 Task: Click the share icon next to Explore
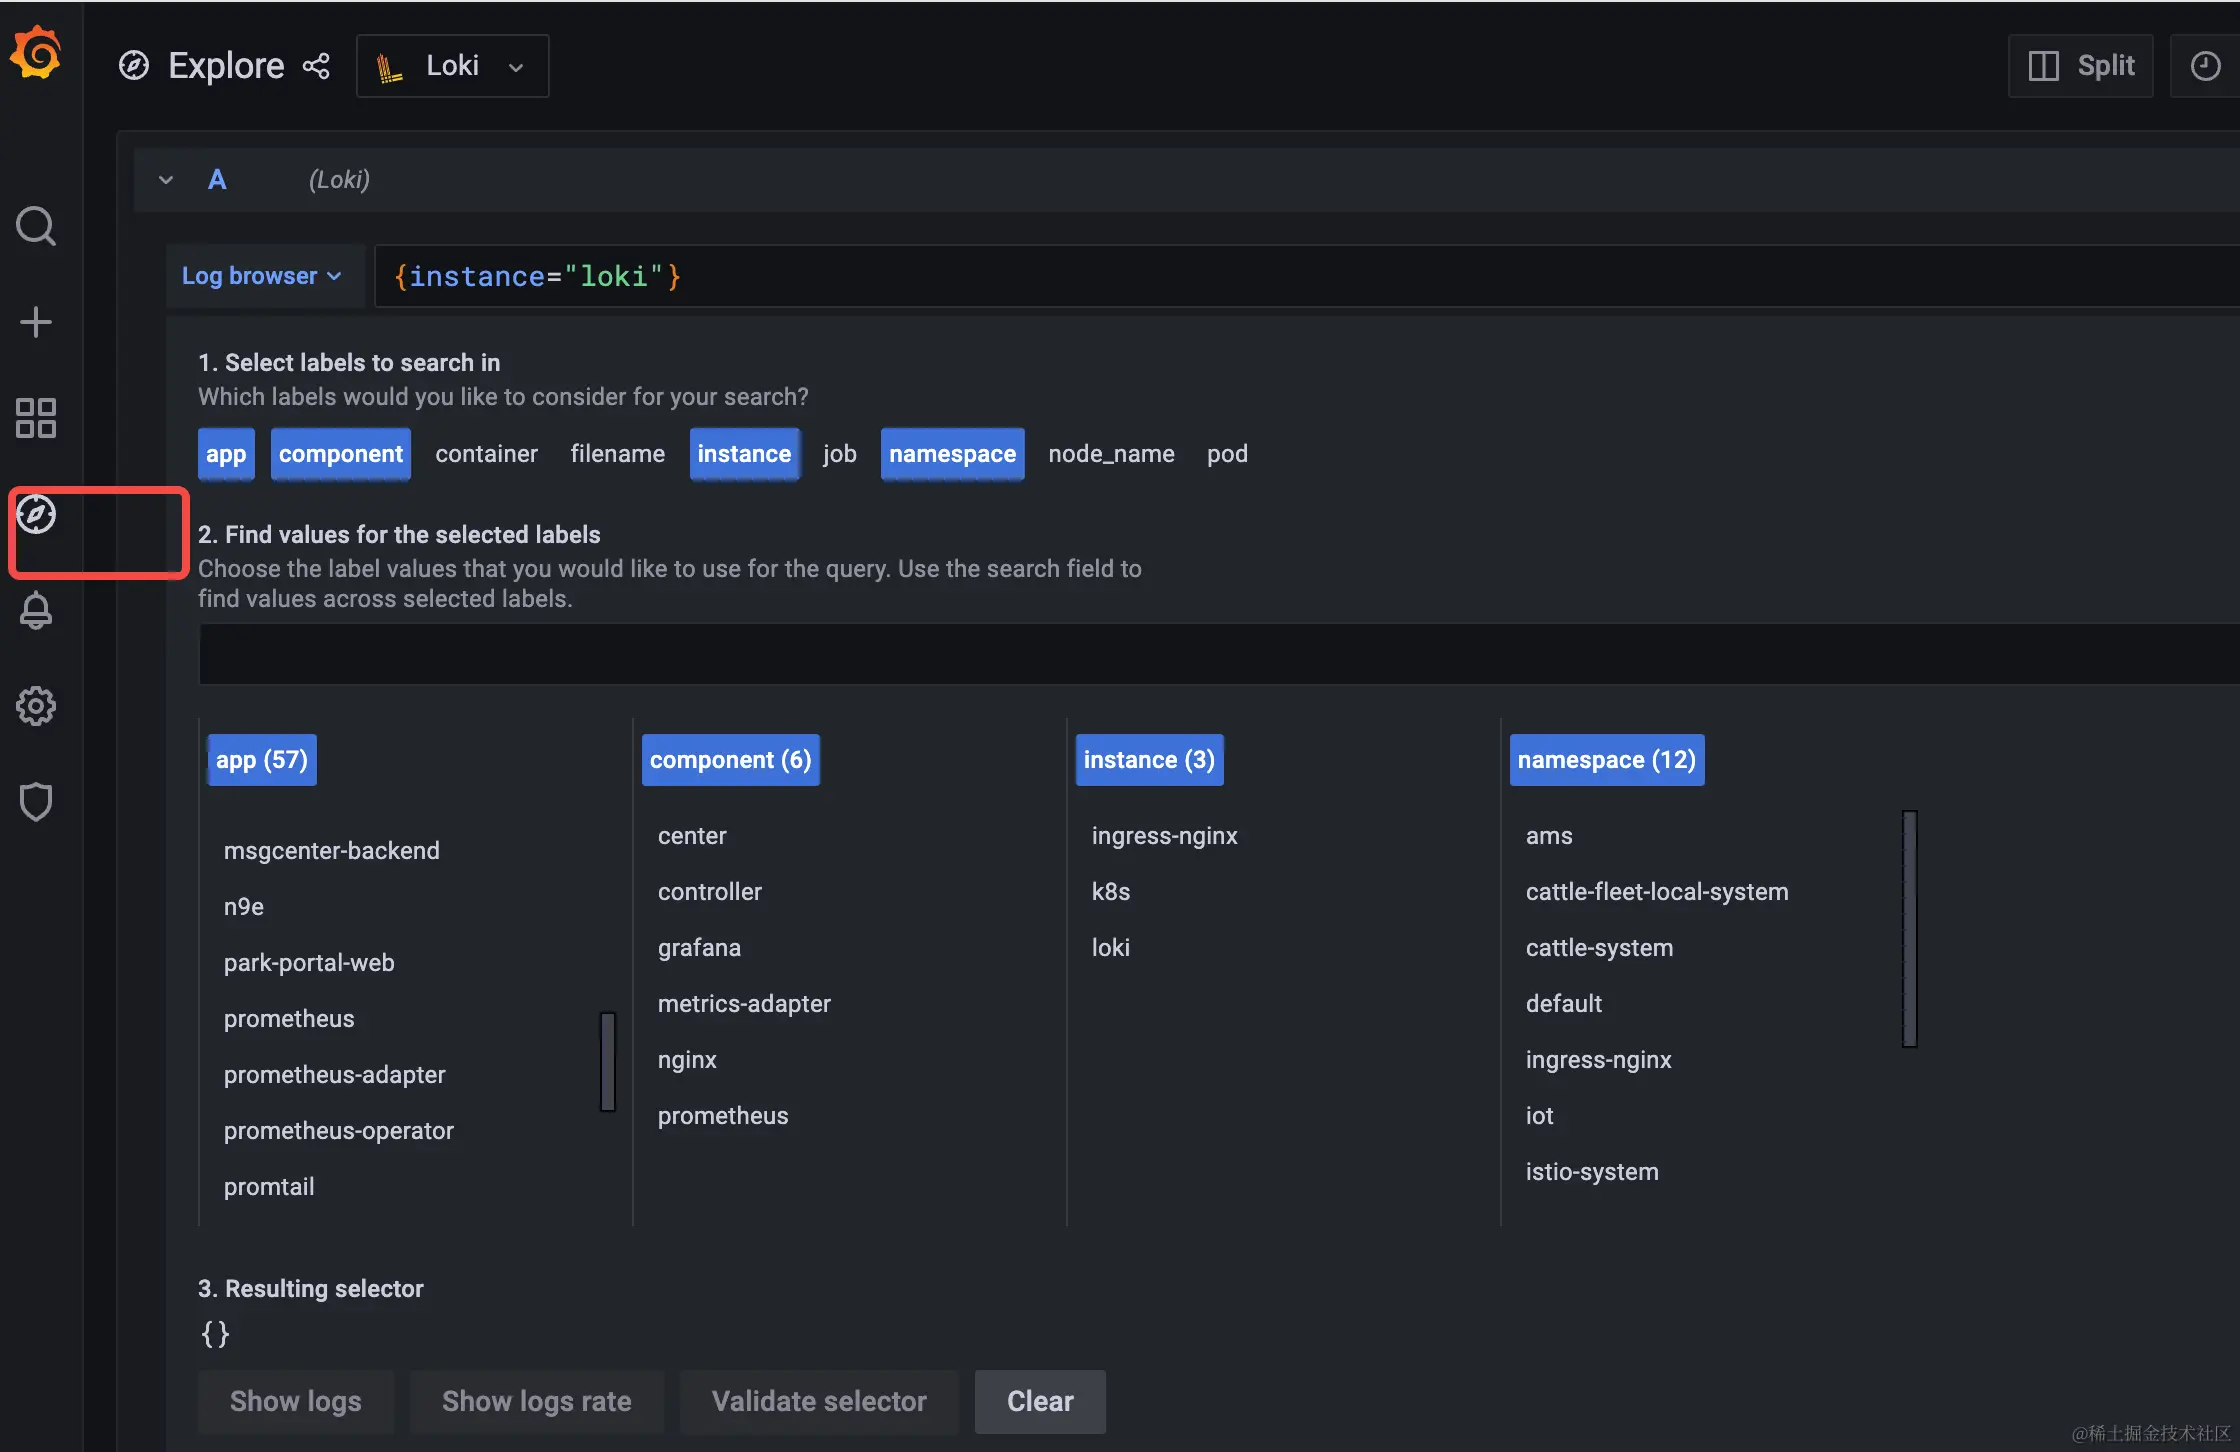tap(316, 66)
